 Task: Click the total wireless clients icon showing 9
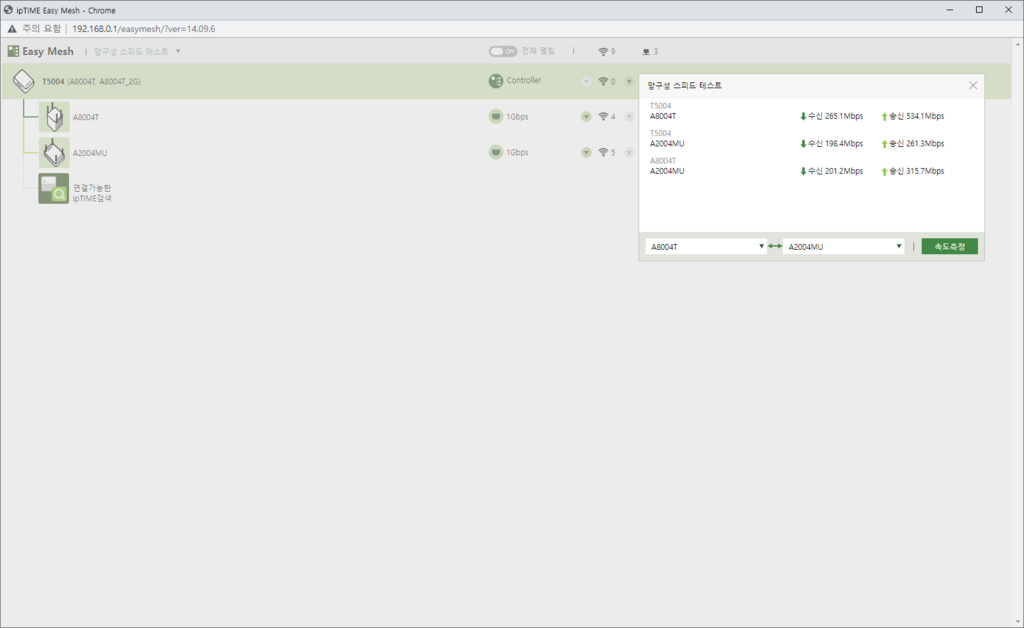tap(603, 52)
